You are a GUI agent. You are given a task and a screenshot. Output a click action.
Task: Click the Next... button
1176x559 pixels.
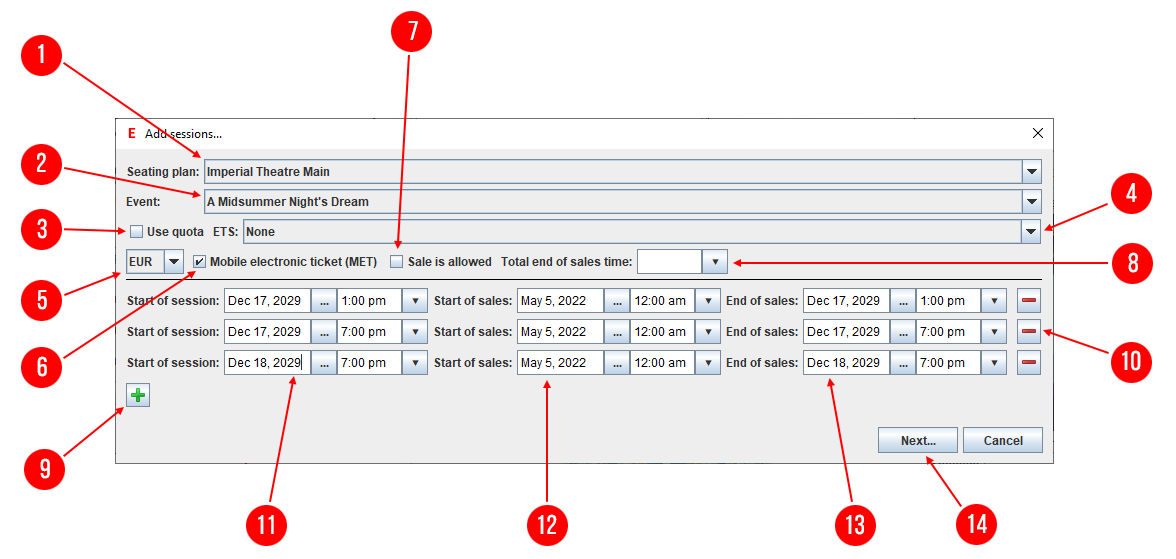coord(918,440)
